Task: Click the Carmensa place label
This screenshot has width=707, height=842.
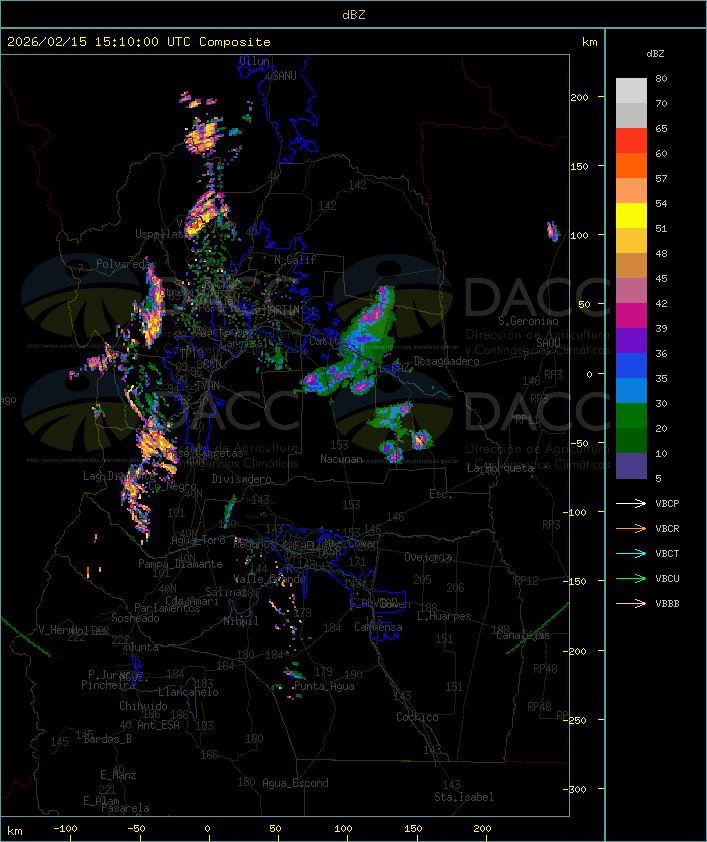Action: [378, 627]
